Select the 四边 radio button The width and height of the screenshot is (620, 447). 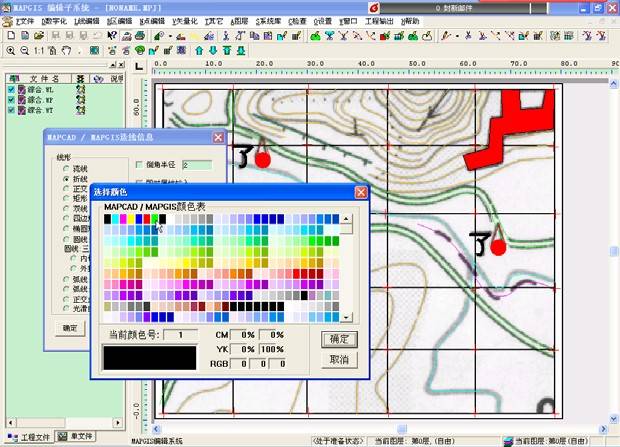[x=66, y=218]
